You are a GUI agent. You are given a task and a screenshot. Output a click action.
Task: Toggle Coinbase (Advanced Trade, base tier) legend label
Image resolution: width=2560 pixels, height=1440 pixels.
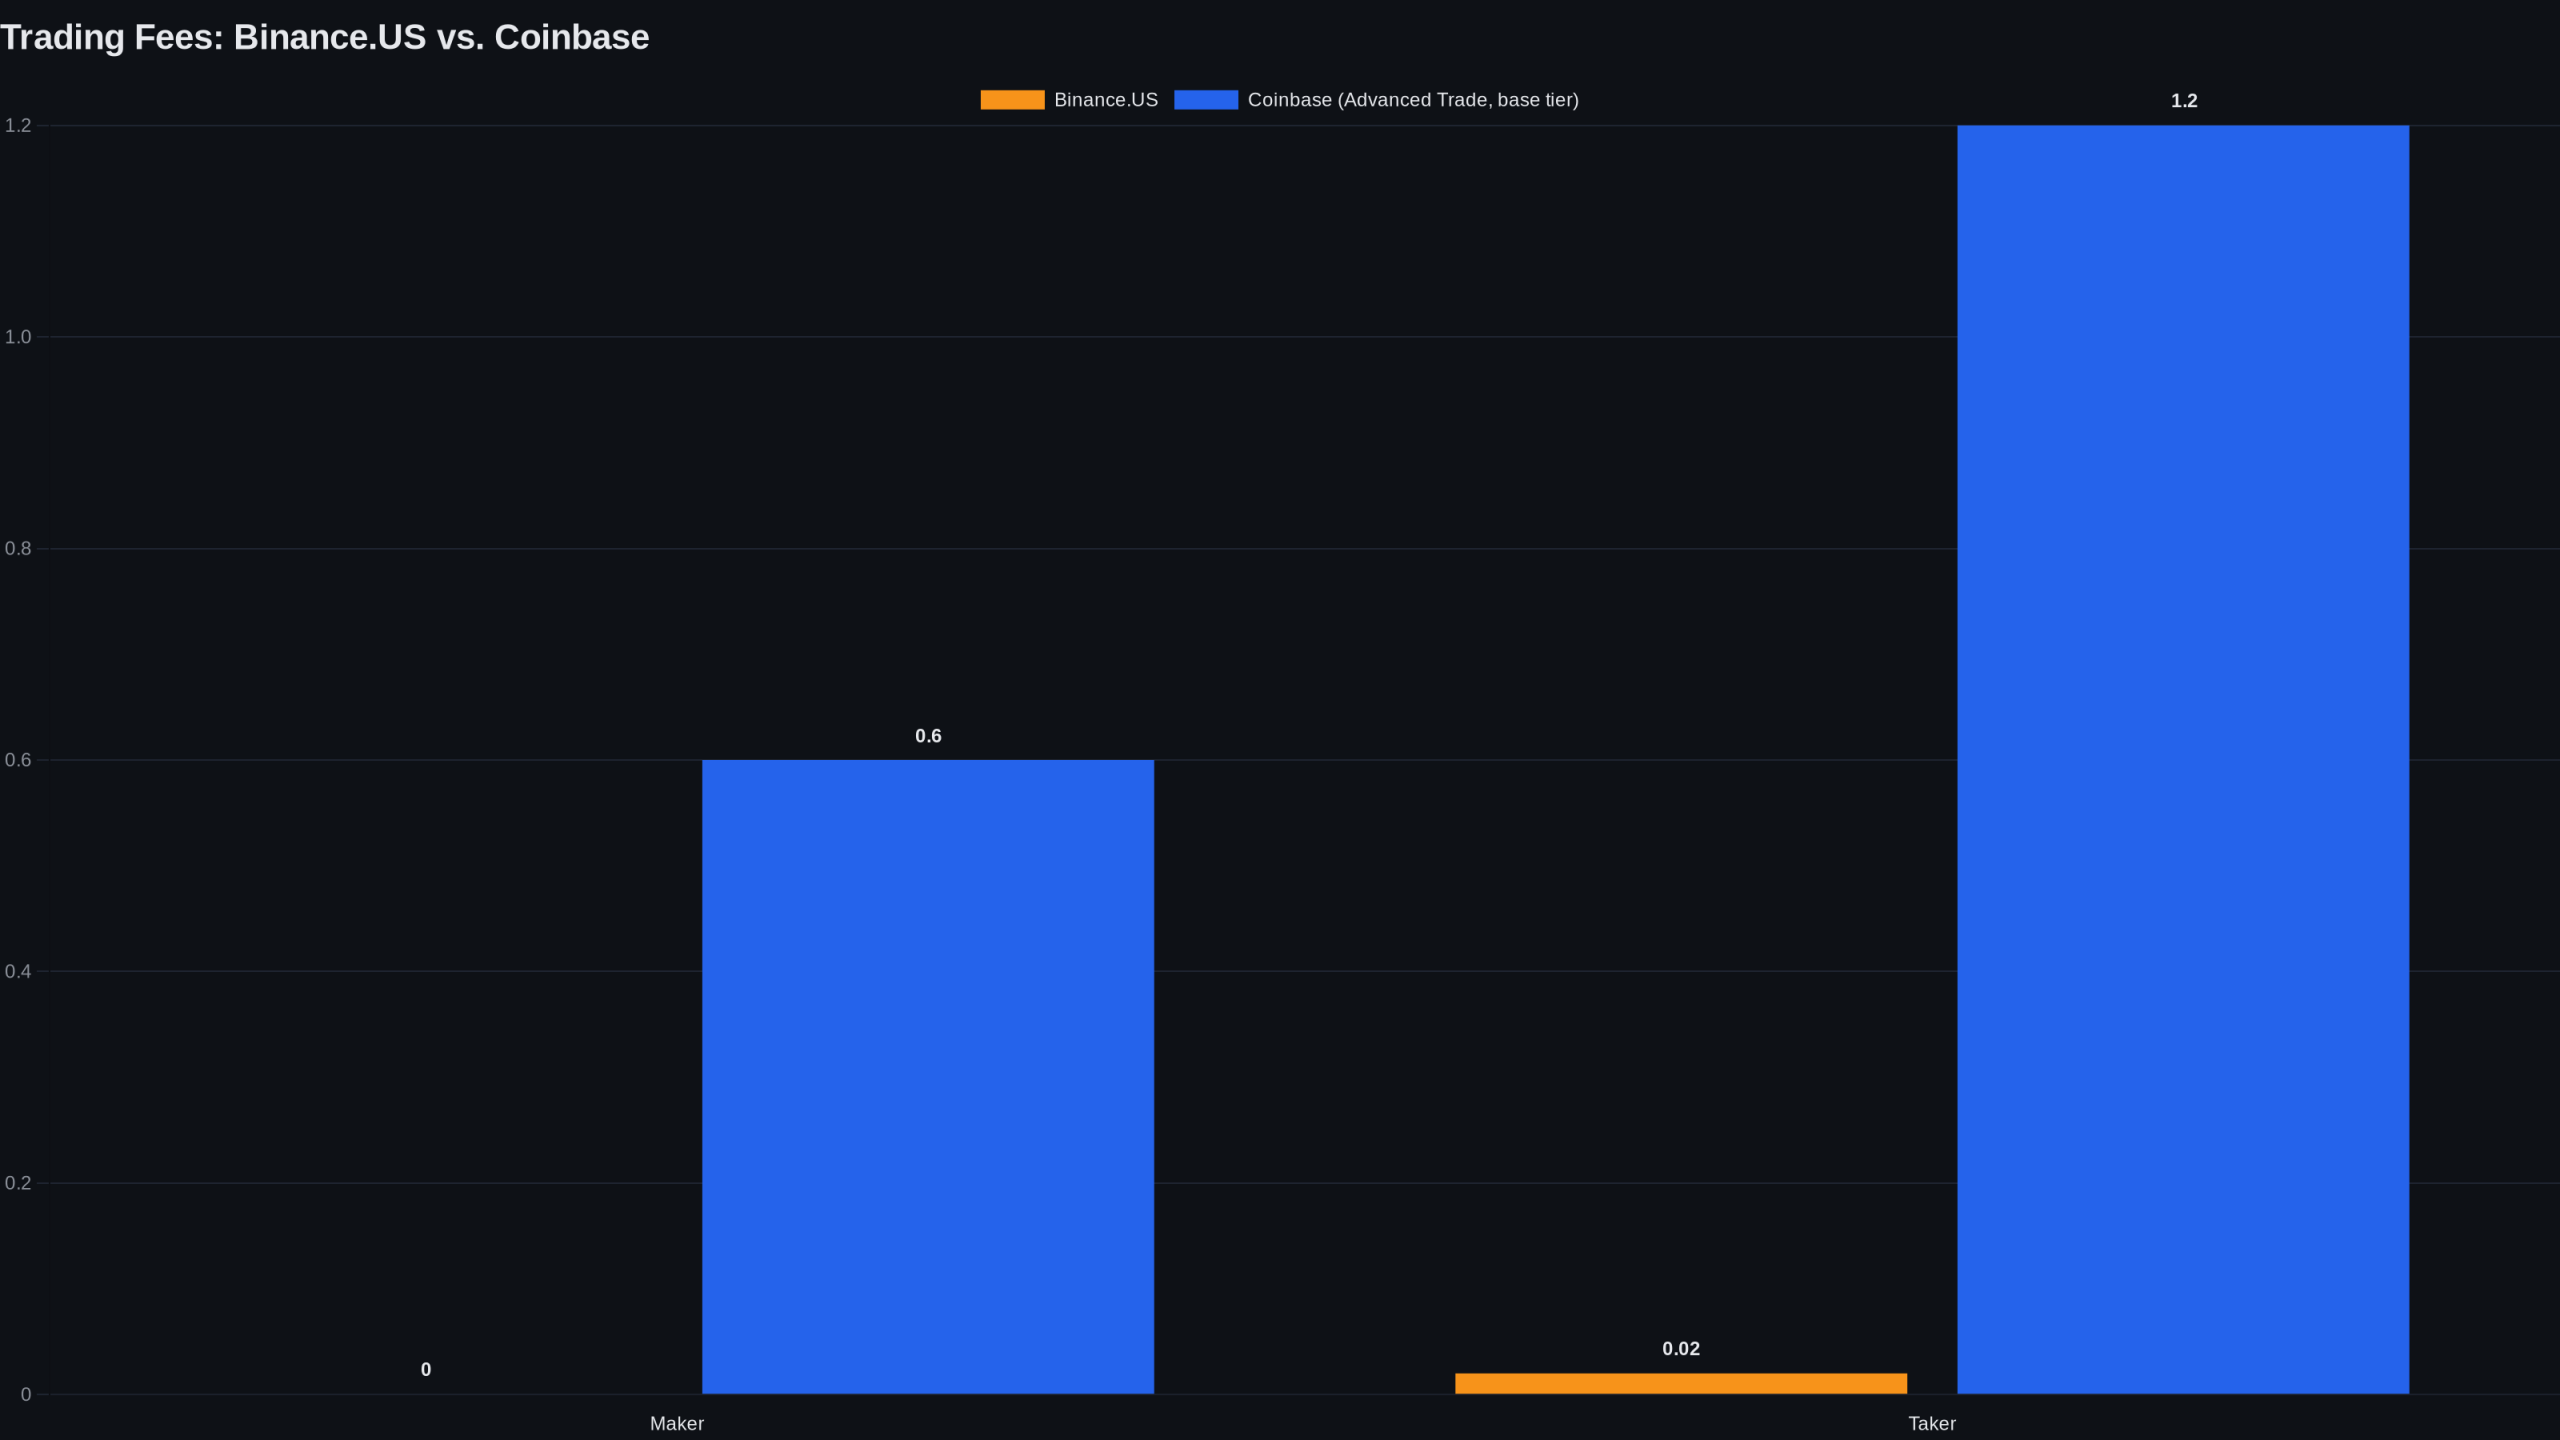(x=1413, y=100)
